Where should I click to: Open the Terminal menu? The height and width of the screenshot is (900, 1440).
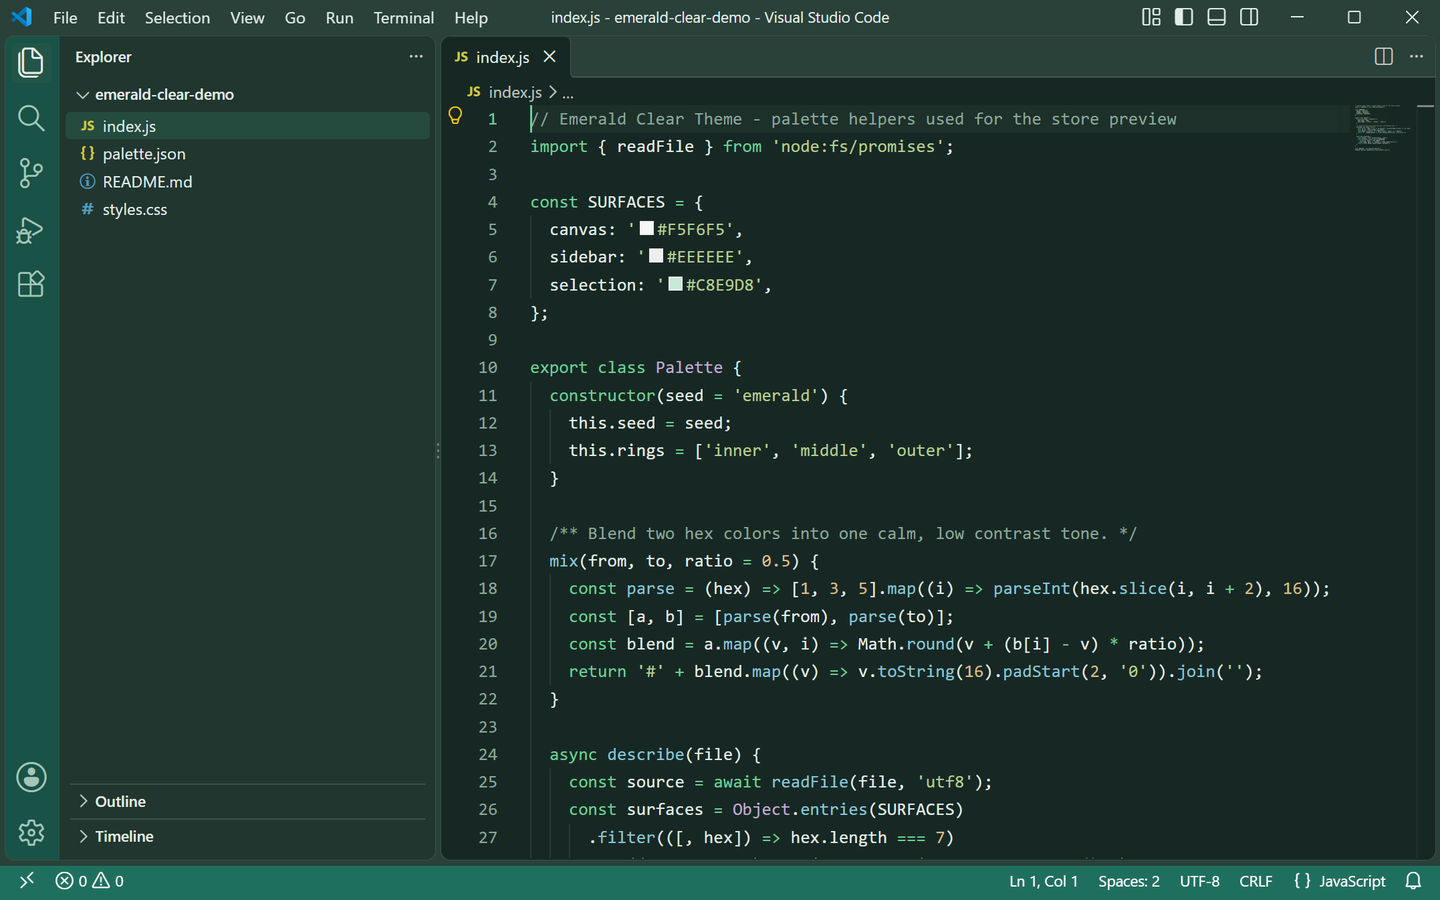click(404, 18)
